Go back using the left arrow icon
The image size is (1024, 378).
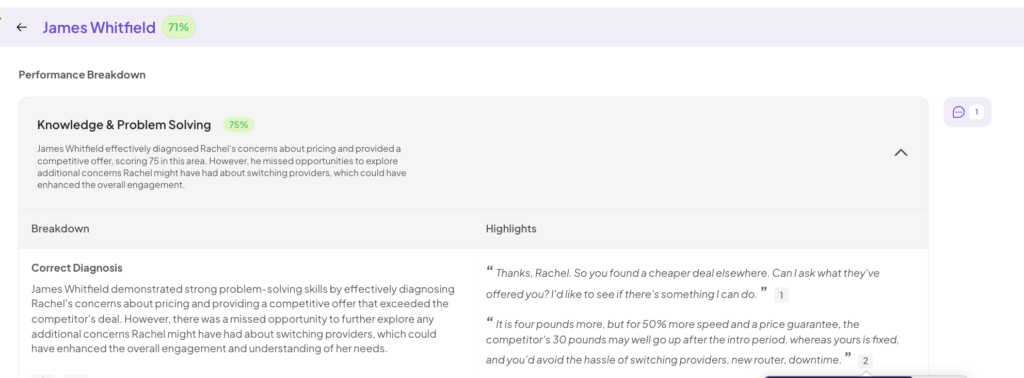point(22,27)
